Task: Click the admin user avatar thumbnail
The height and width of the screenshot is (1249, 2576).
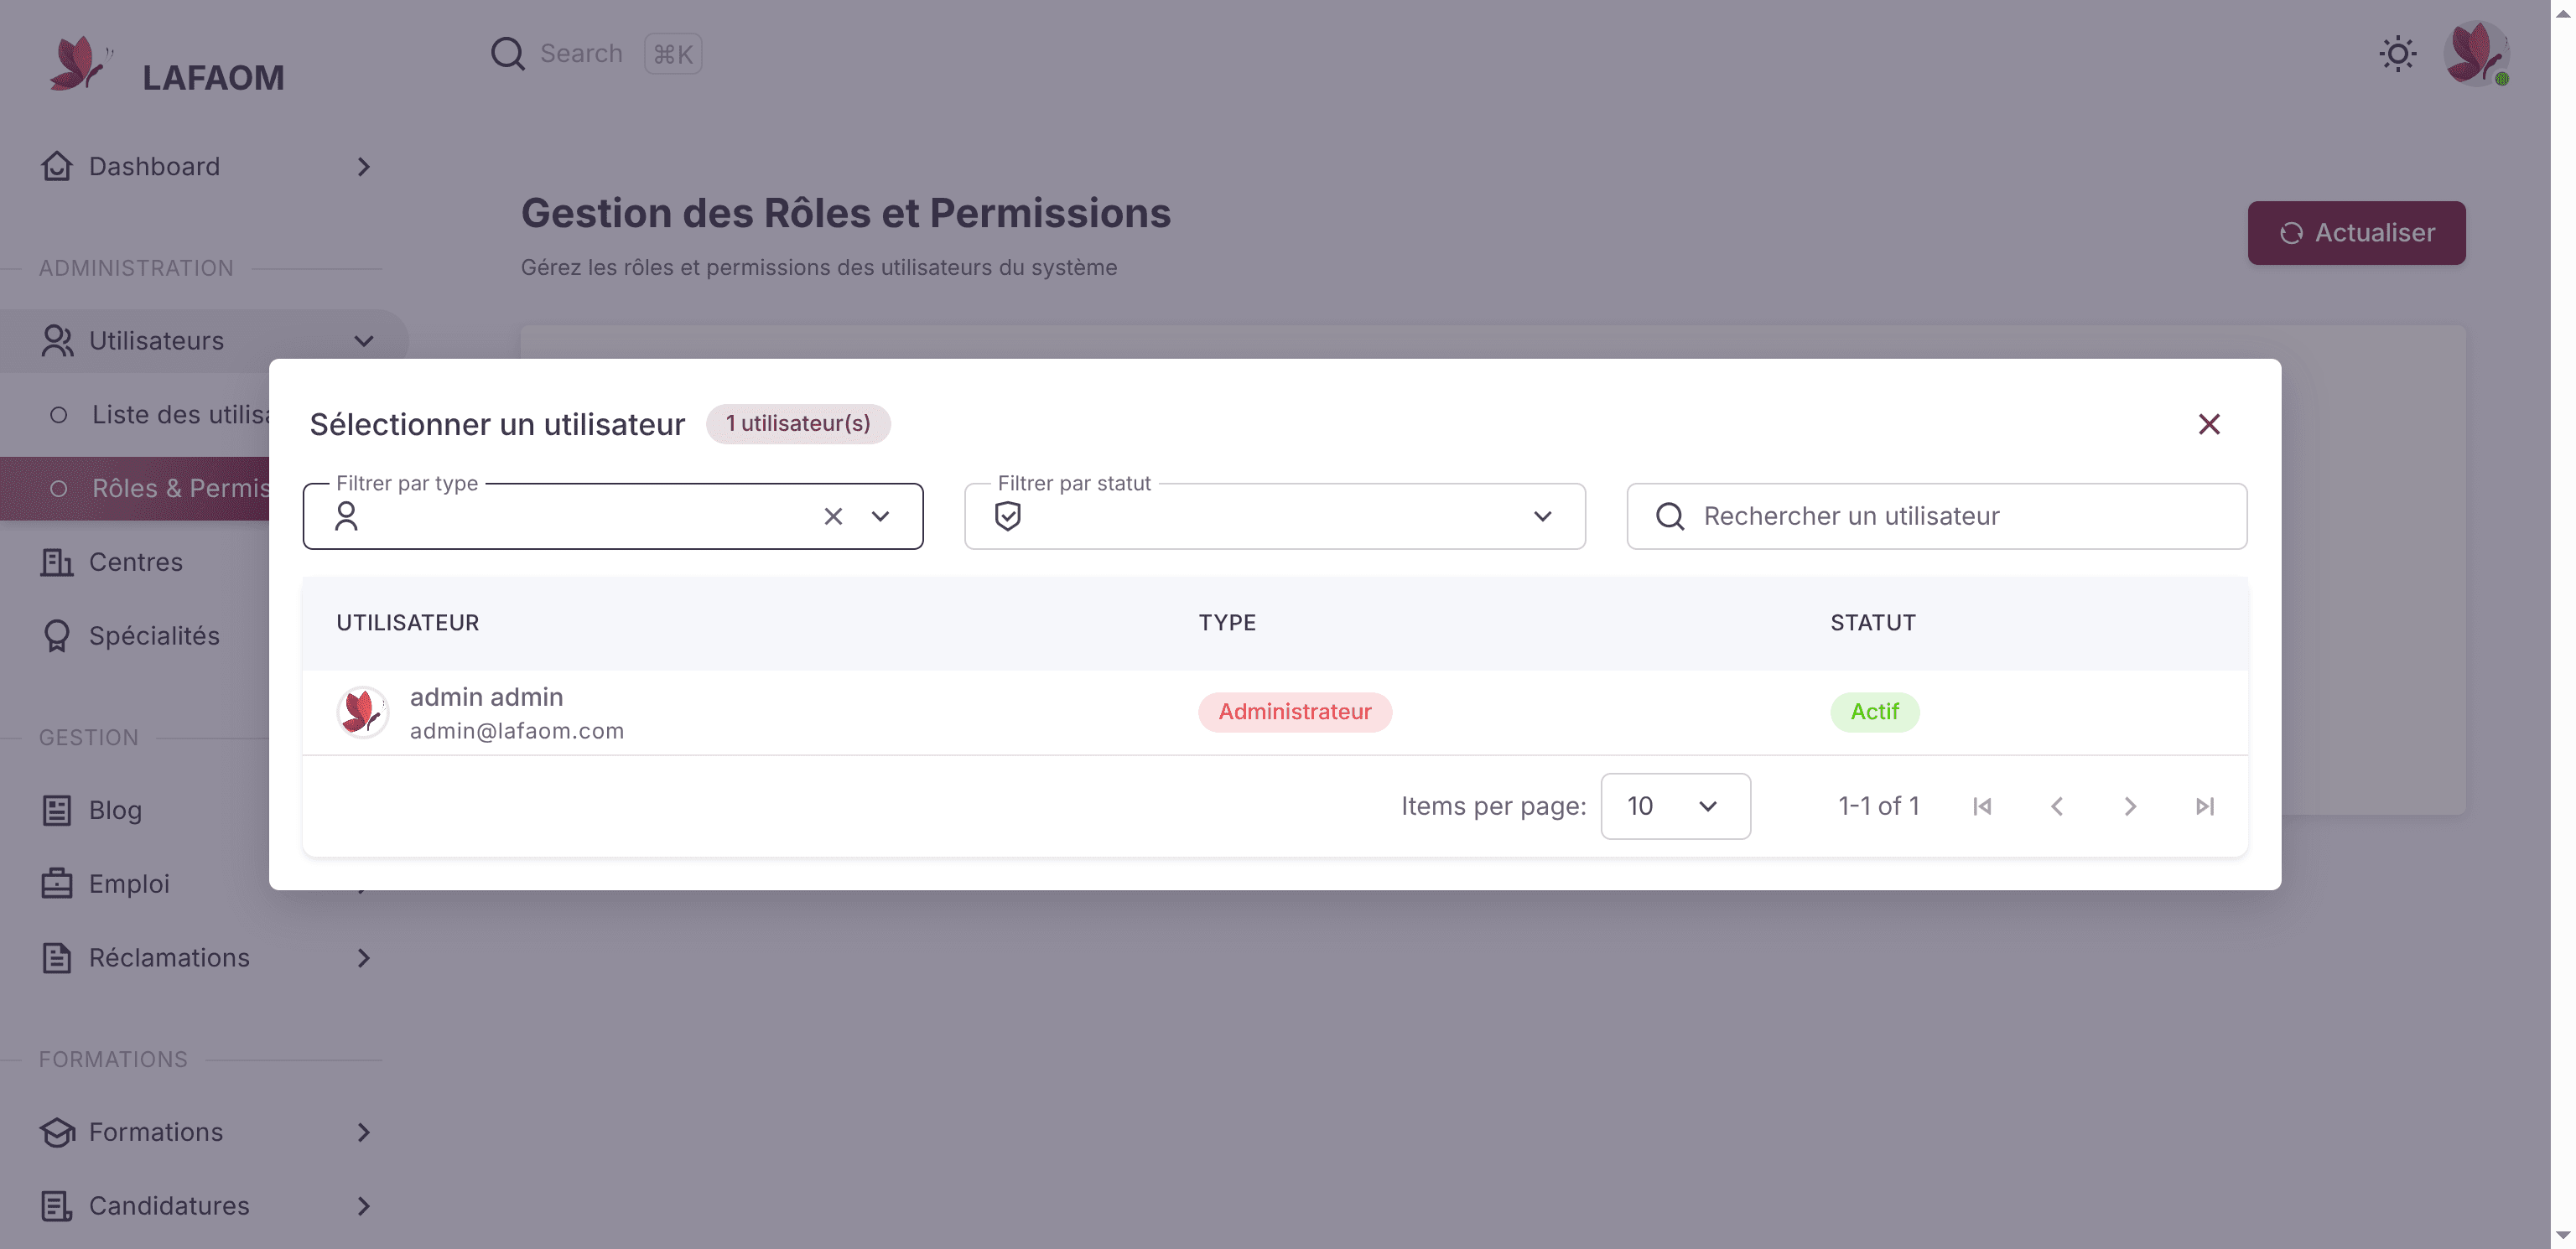Action: coord(362,712)
